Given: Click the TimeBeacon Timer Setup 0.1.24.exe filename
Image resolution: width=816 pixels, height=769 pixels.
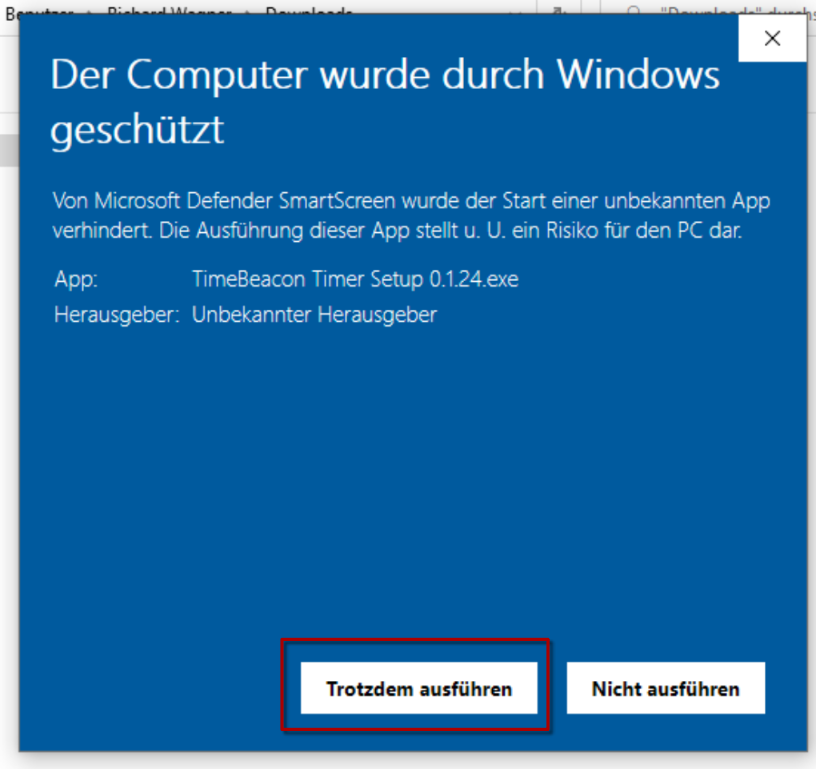Looking at the screenshot, I should coord(355,279).
